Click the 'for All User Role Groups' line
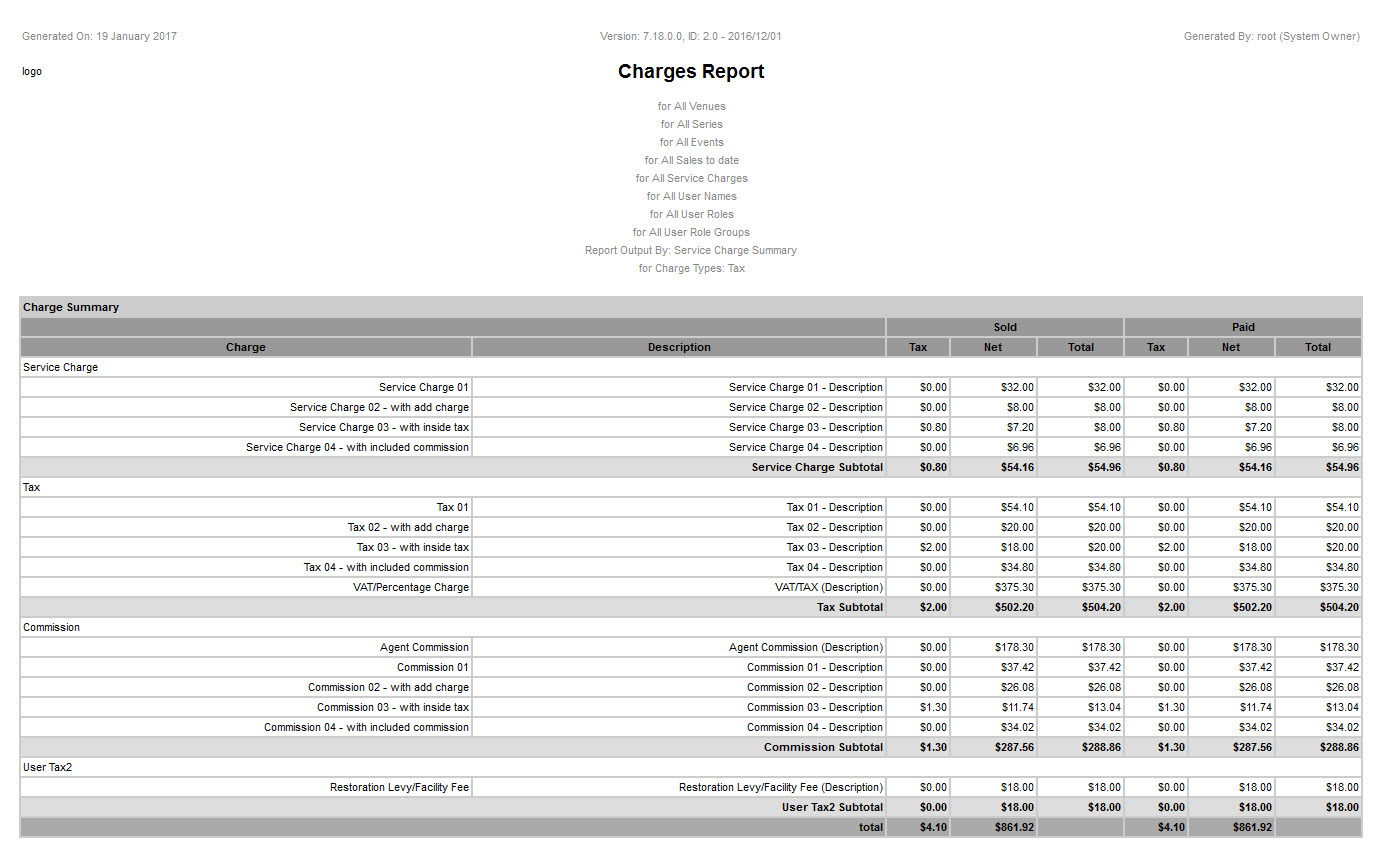 tap(691, 232)
